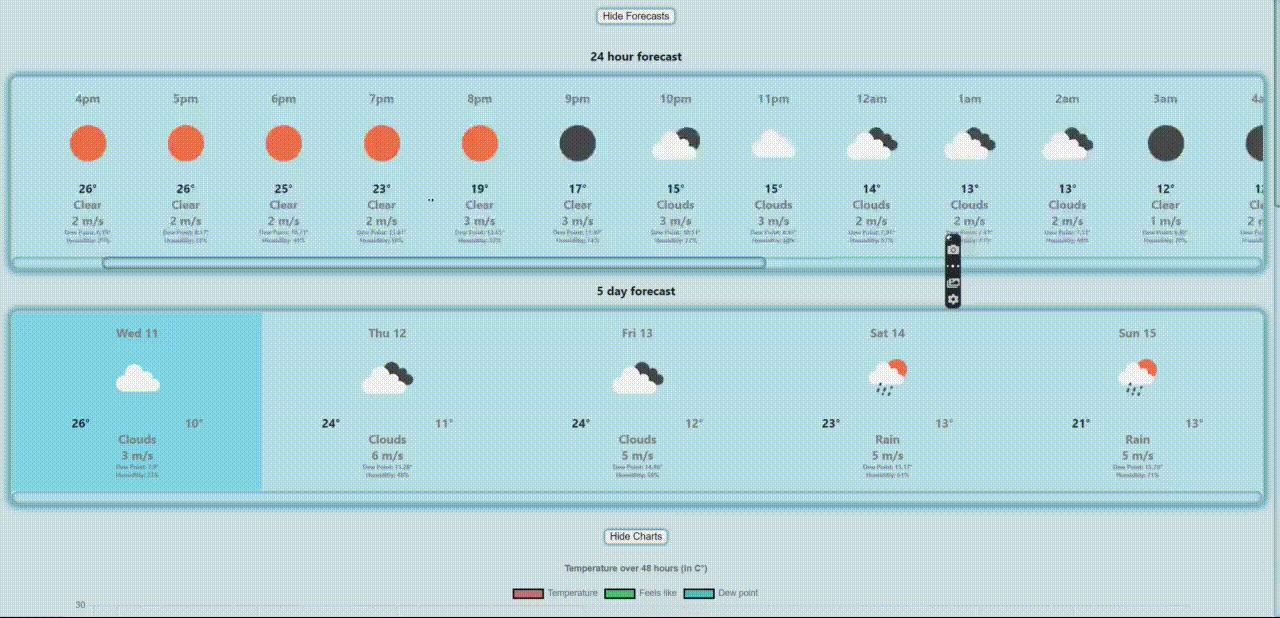Click the camera capture icon on floating toolbar

(x=953, y=249)
